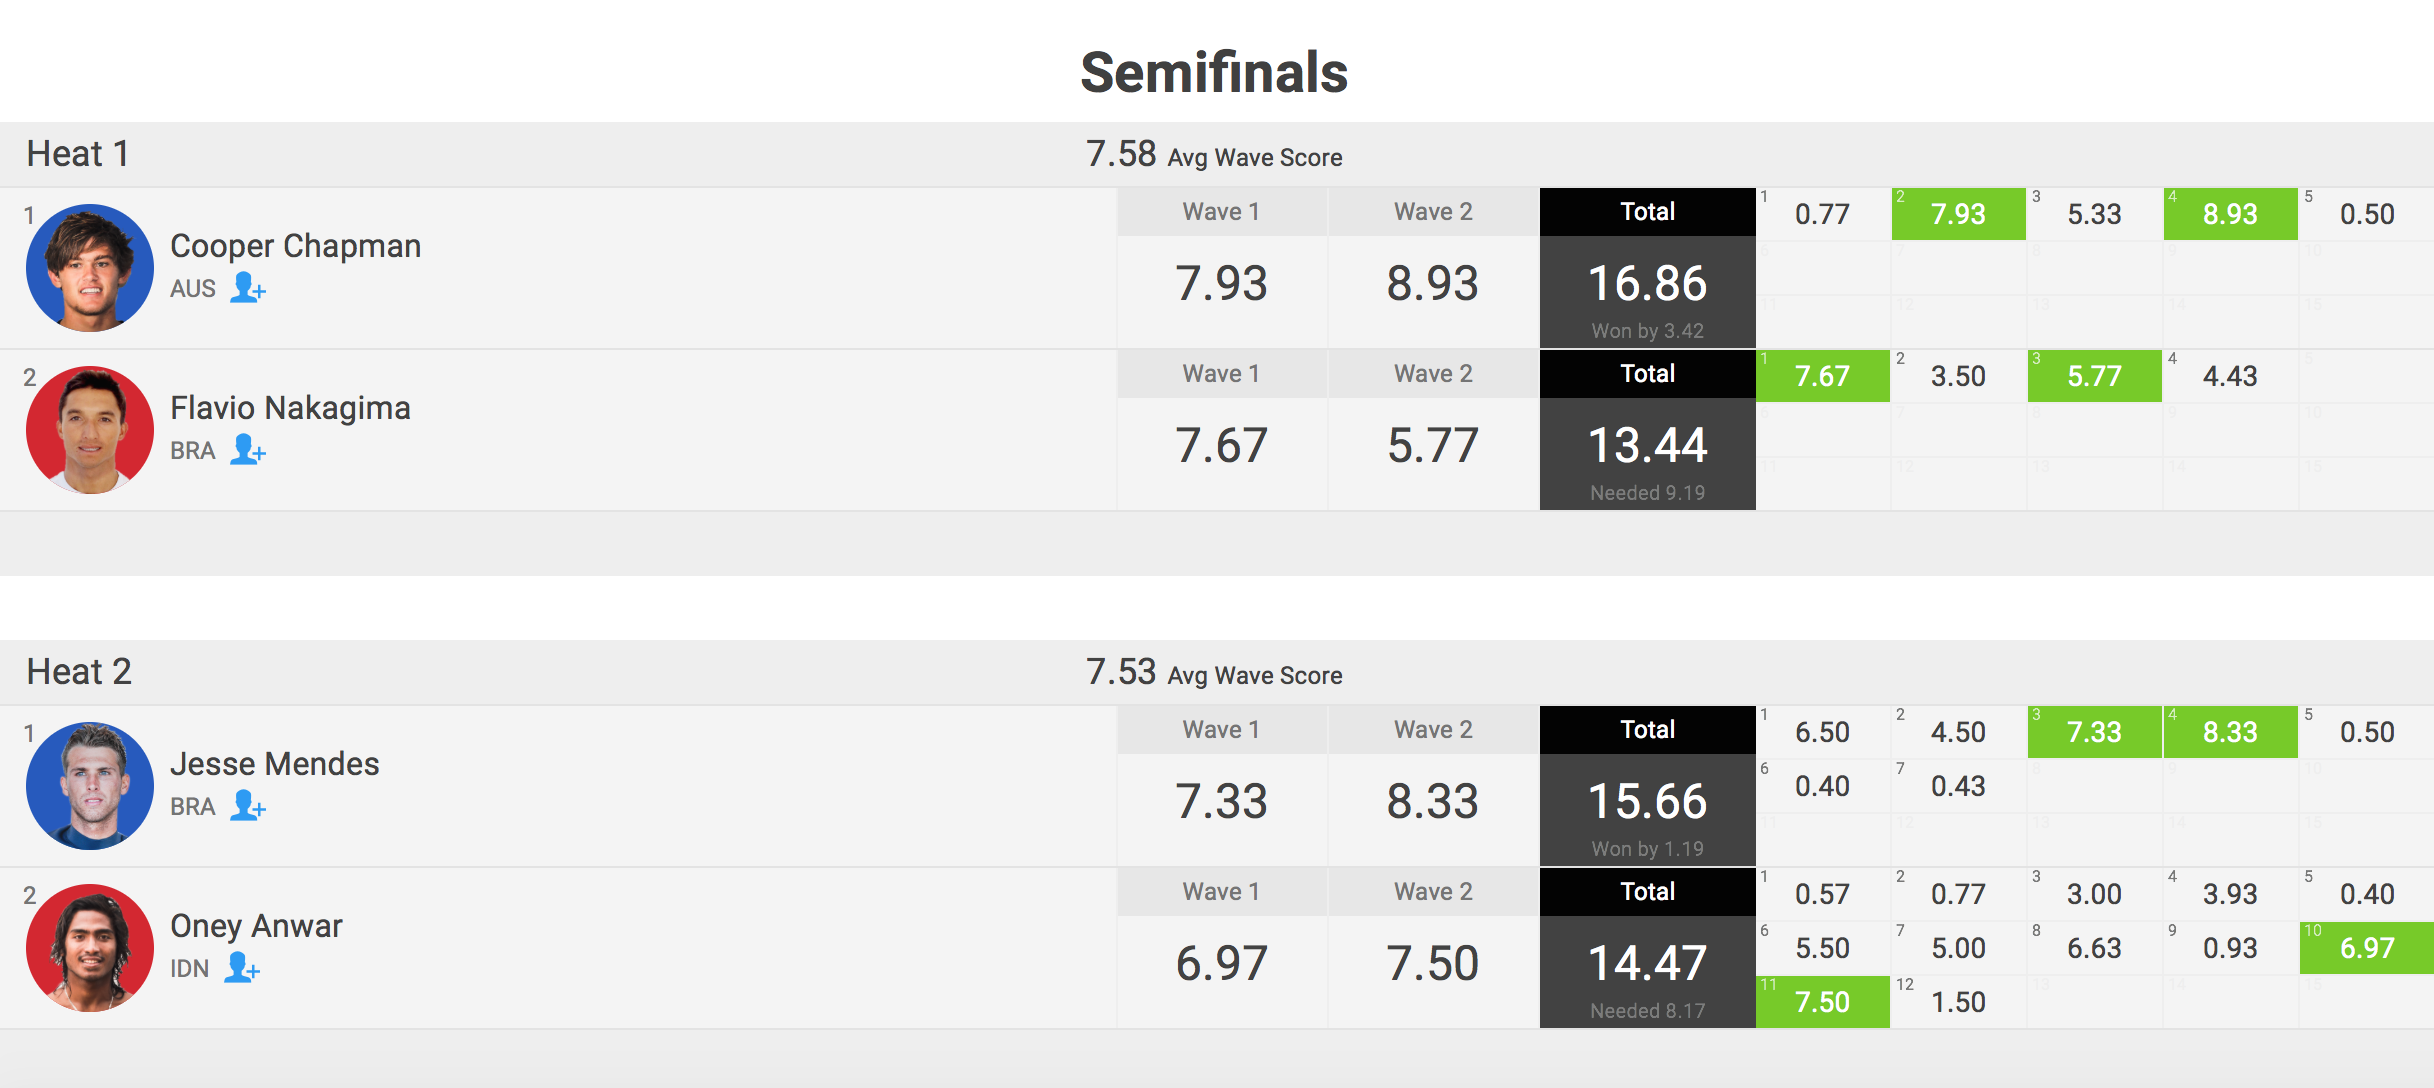Click the Heat 2 header label
Viewport: 2434px width, 1088px height.
79,672
